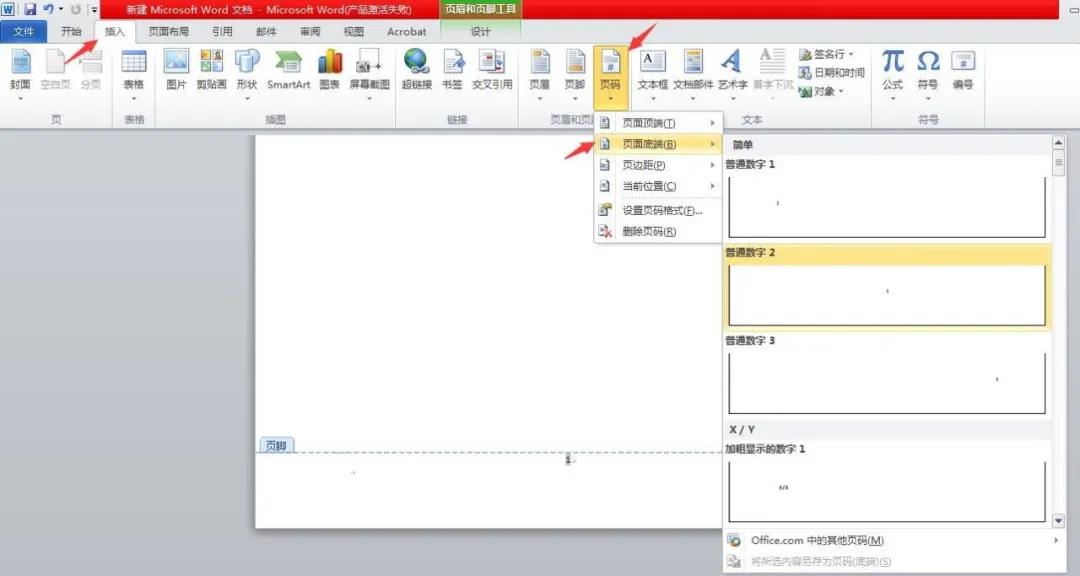Open the Acrobat tab
This screenshot has height=576, width=1080.
point(406,32)
